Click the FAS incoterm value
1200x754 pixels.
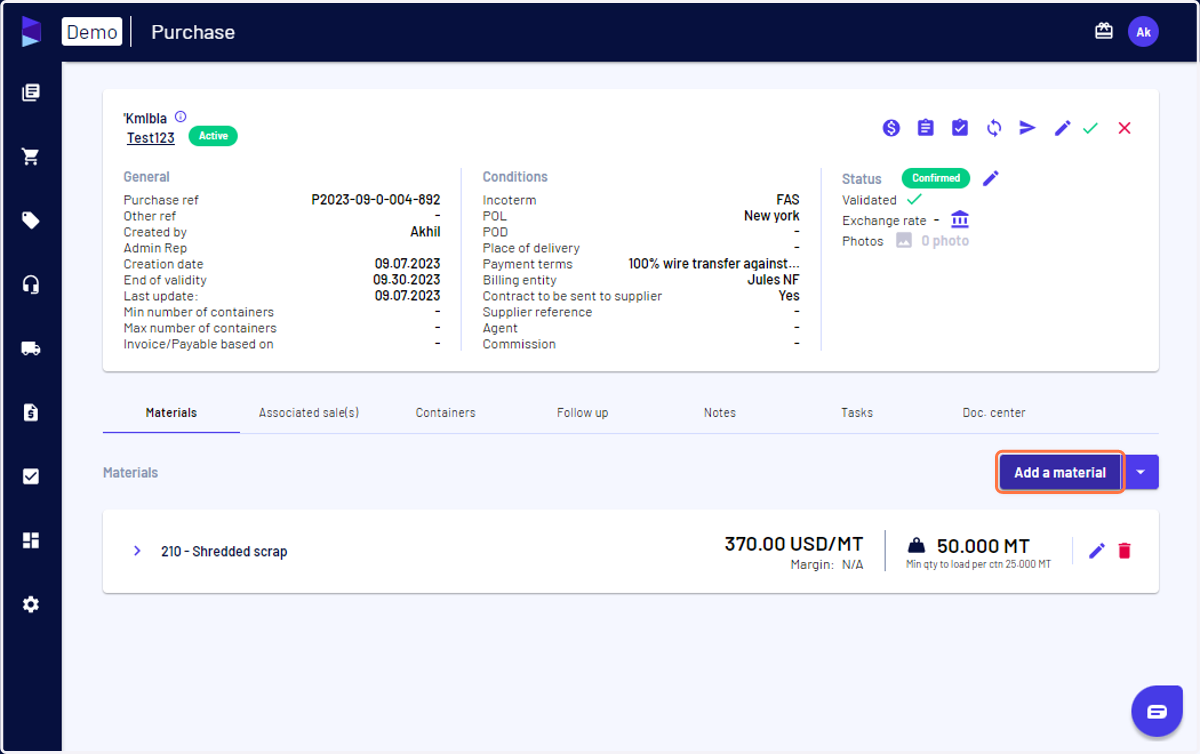point(788,200)
